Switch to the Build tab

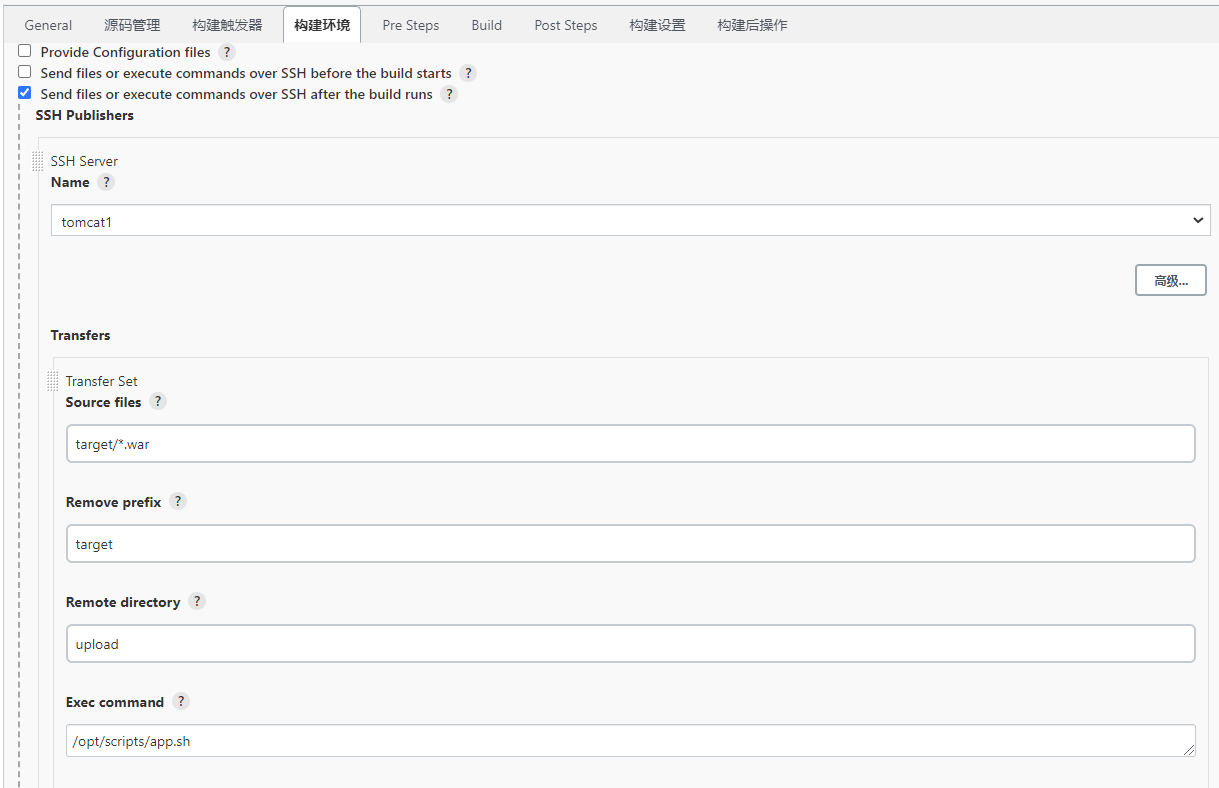(x=486, y=24)
